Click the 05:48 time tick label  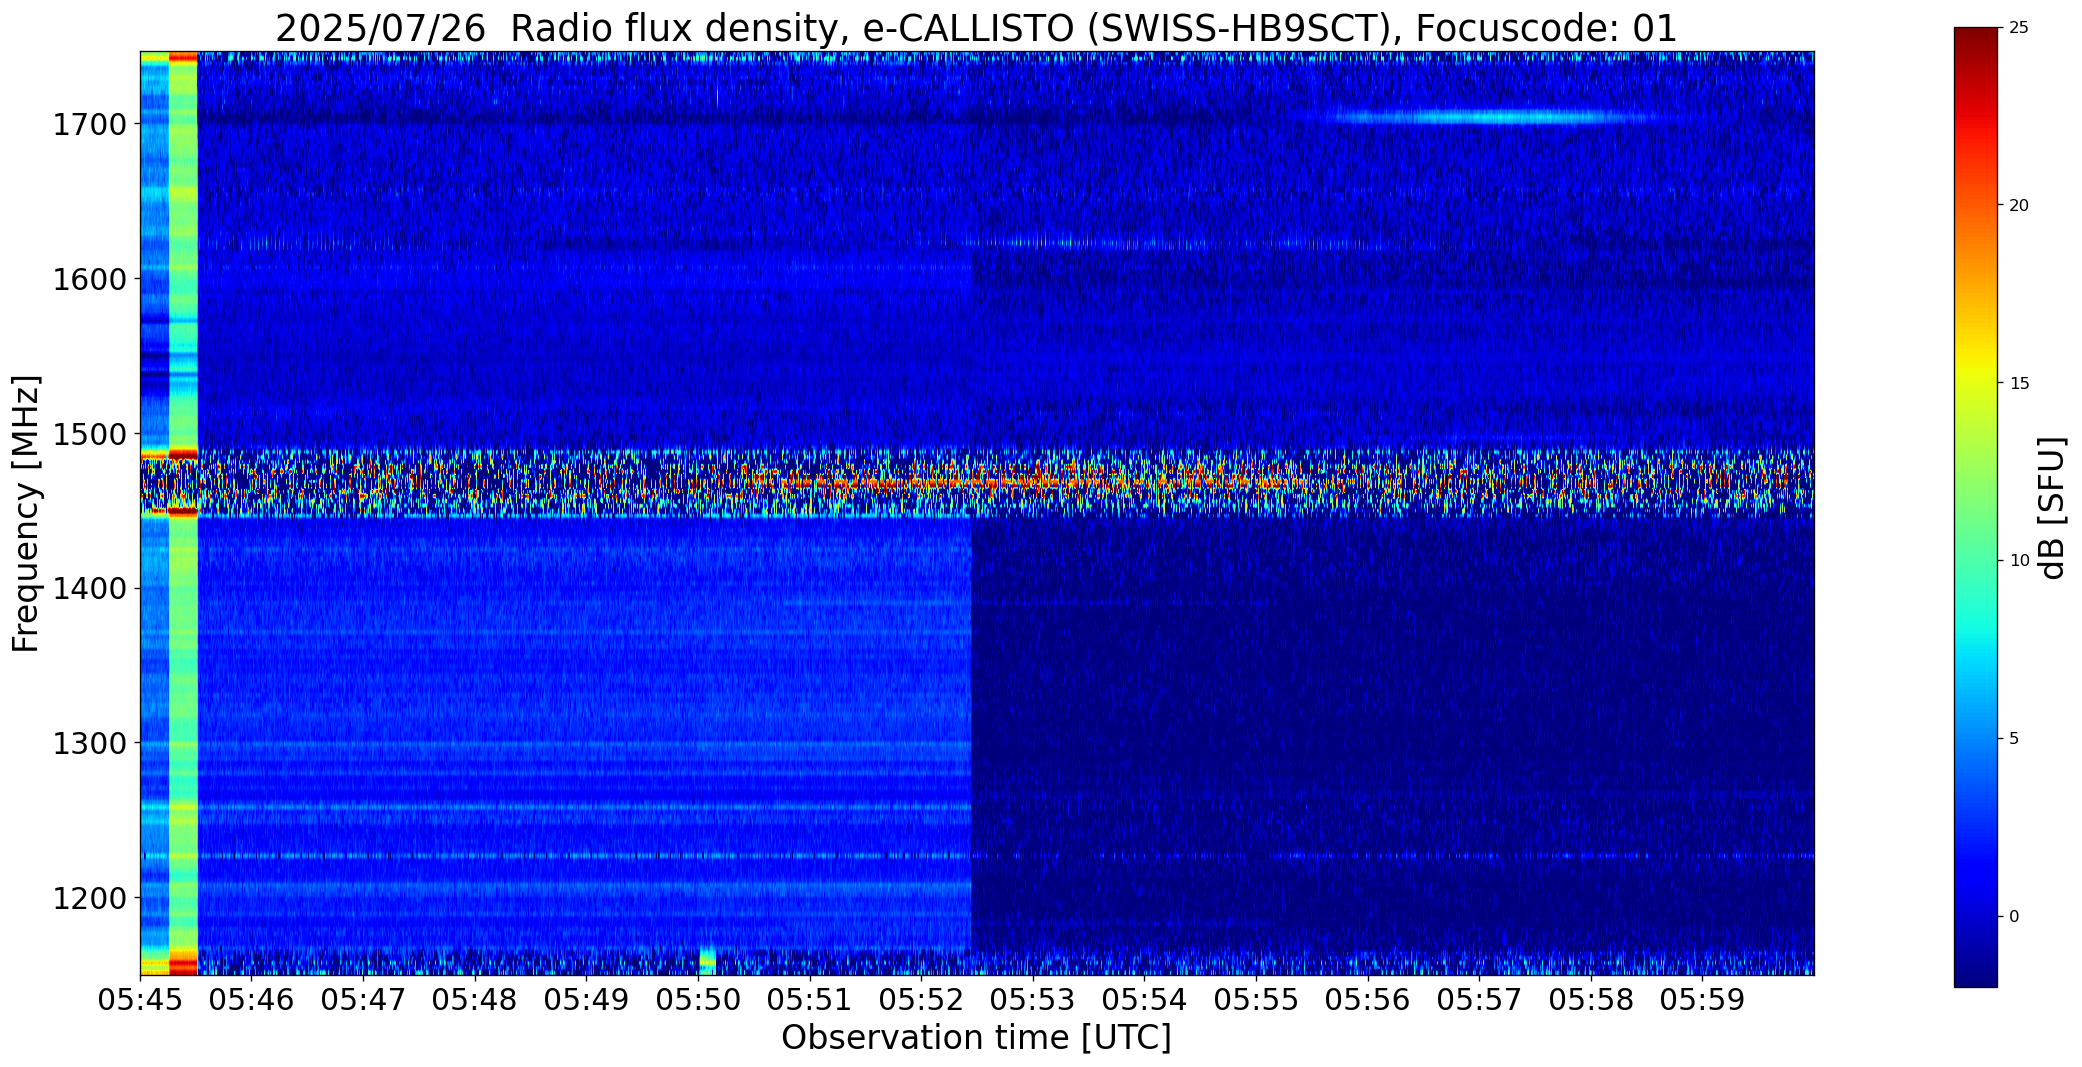[x=475, y=1000]
